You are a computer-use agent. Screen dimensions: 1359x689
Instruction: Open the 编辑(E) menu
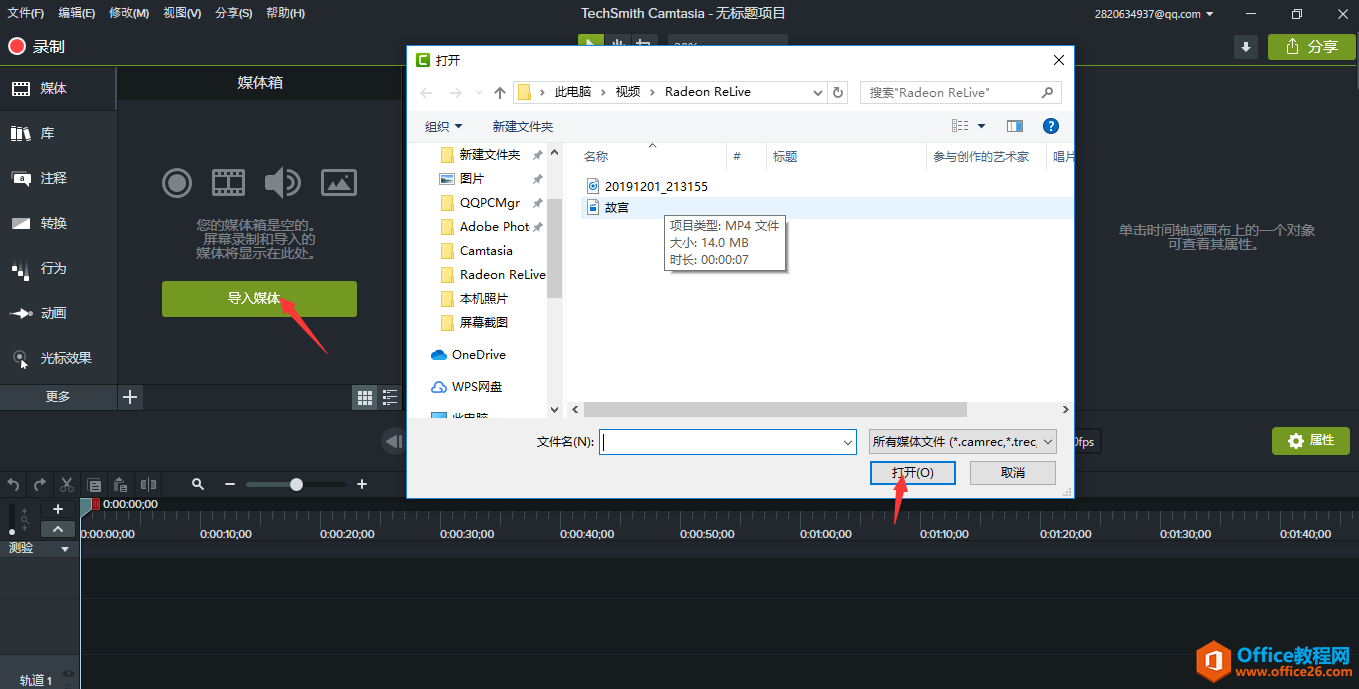pyautogui.click(x=77, y=13)
